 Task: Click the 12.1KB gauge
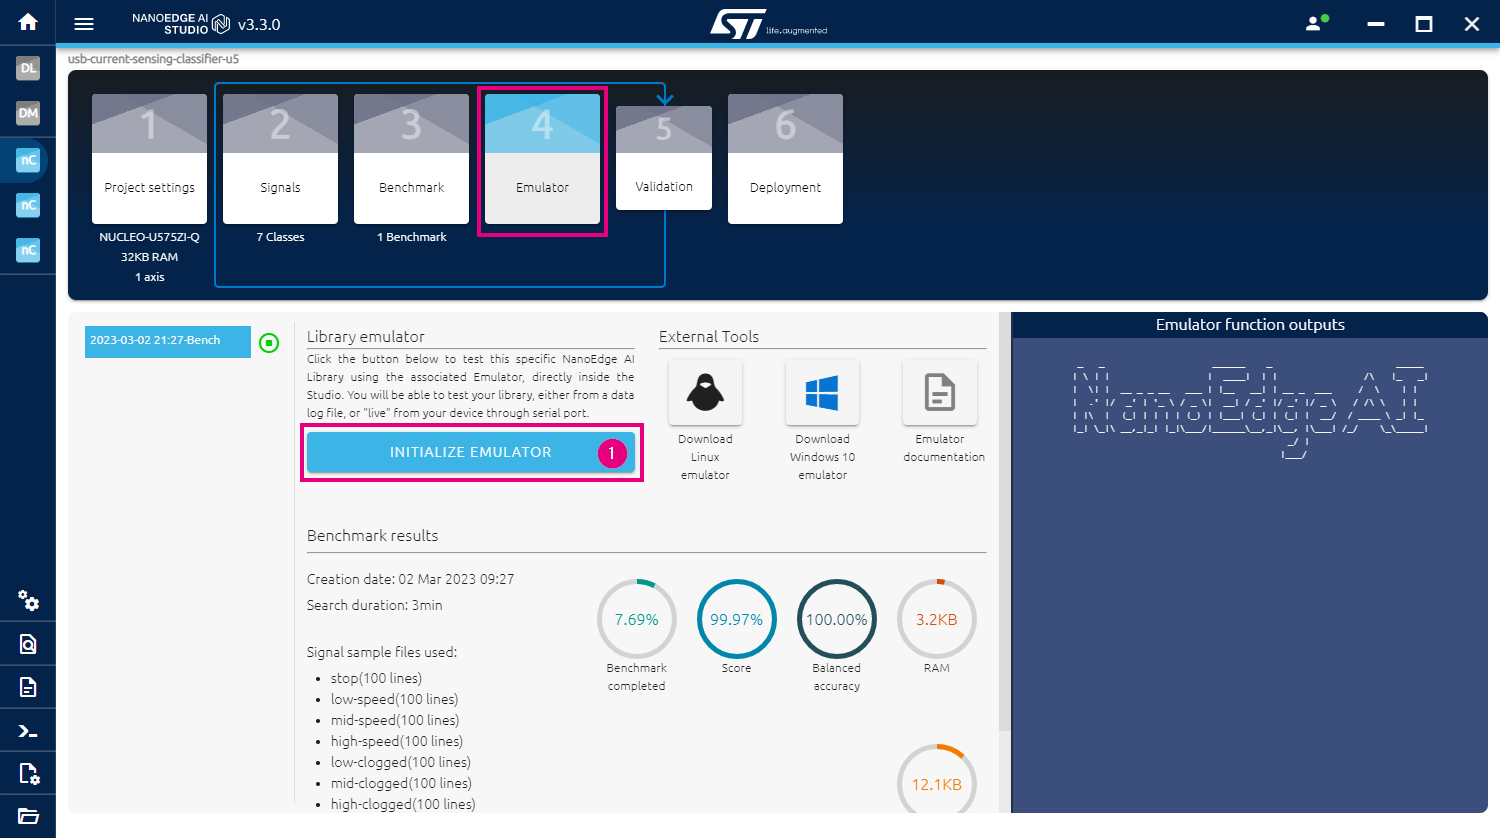(x=937, y=779)
